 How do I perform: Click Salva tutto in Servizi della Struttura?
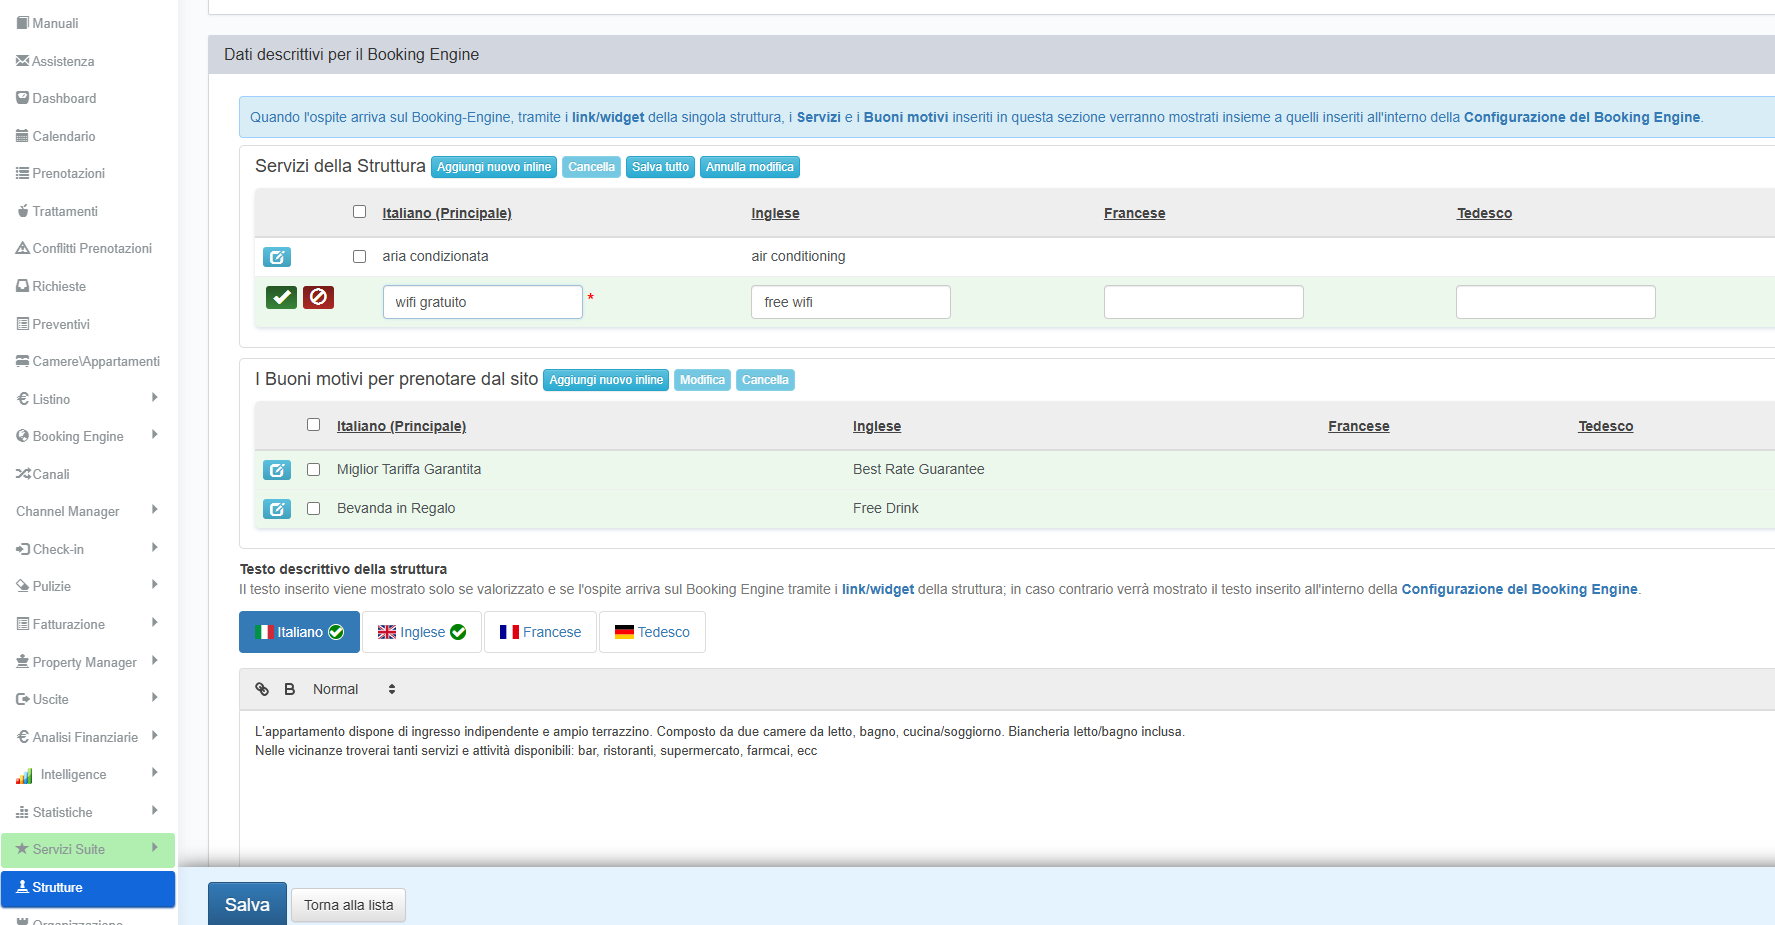660,167
